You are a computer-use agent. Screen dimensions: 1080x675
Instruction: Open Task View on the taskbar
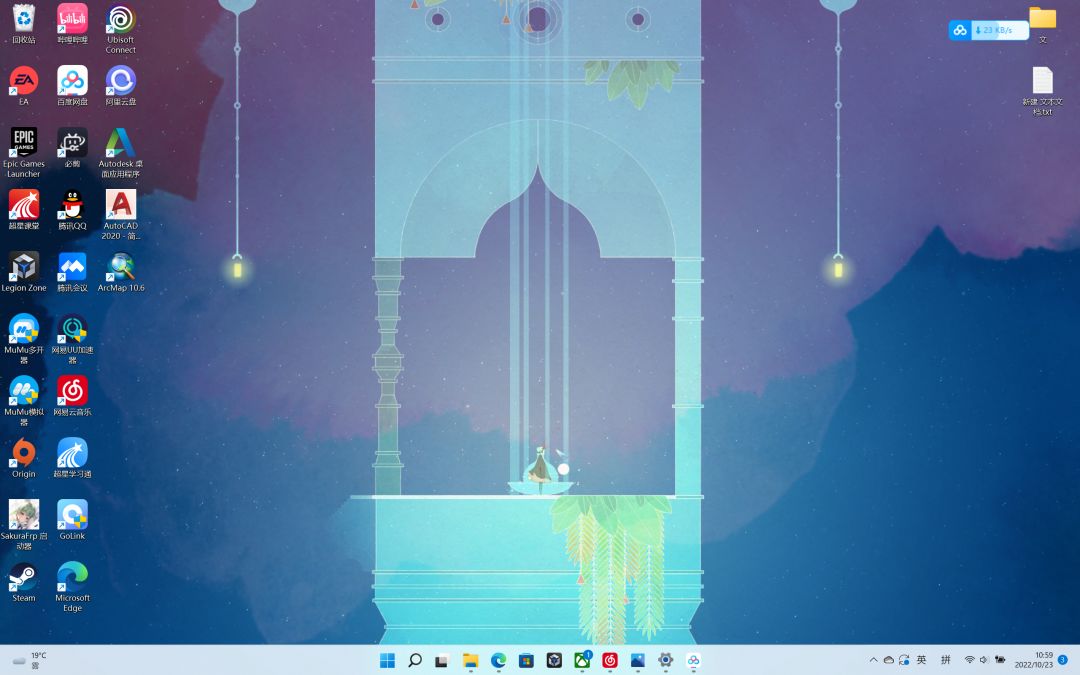pos(442,660)
